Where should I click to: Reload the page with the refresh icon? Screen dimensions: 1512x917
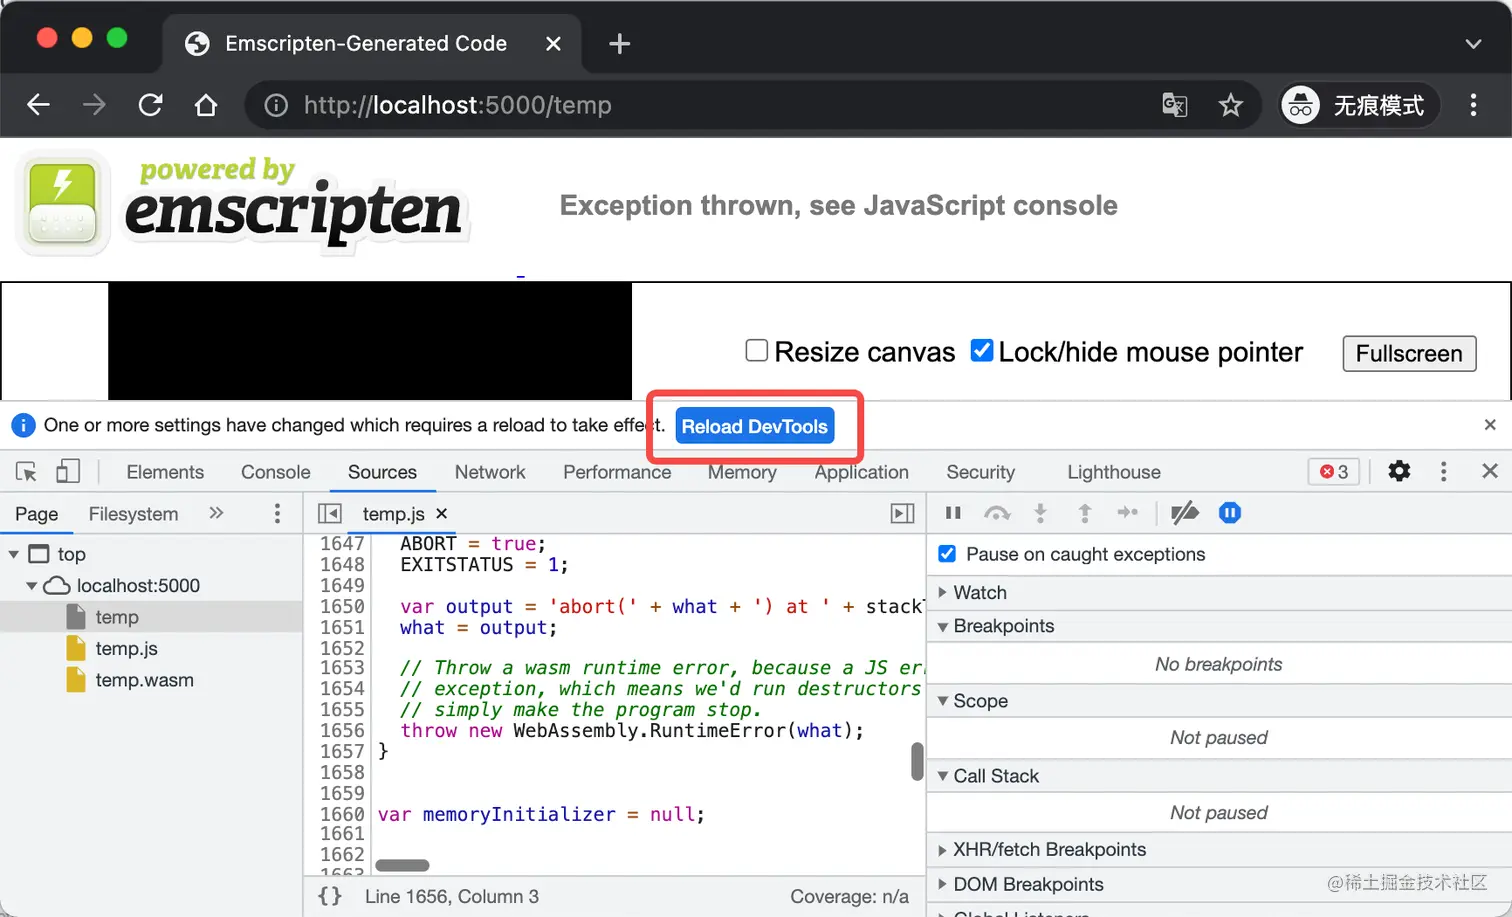[x=150, y=105]
